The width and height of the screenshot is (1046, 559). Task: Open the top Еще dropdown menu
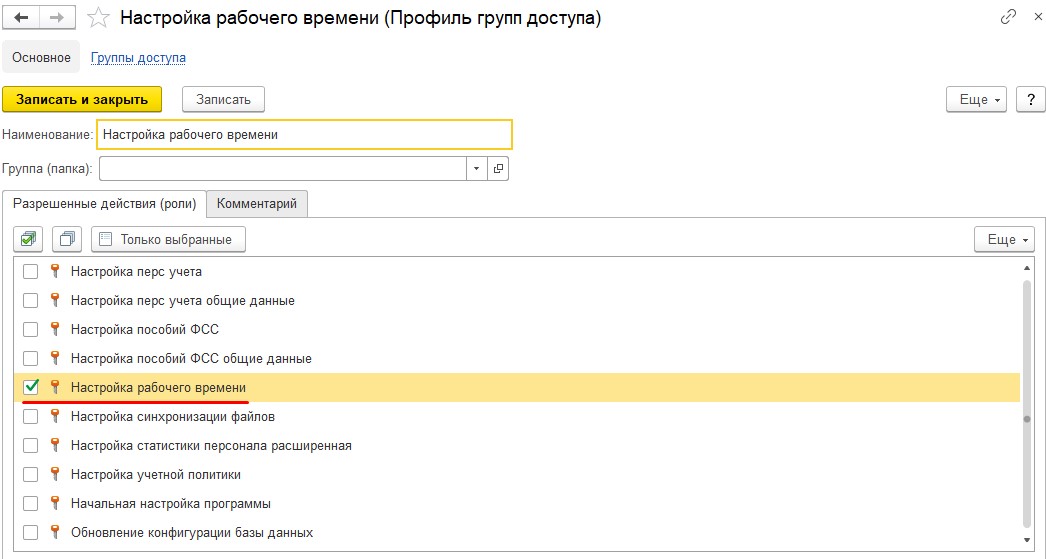pos(979,99)
